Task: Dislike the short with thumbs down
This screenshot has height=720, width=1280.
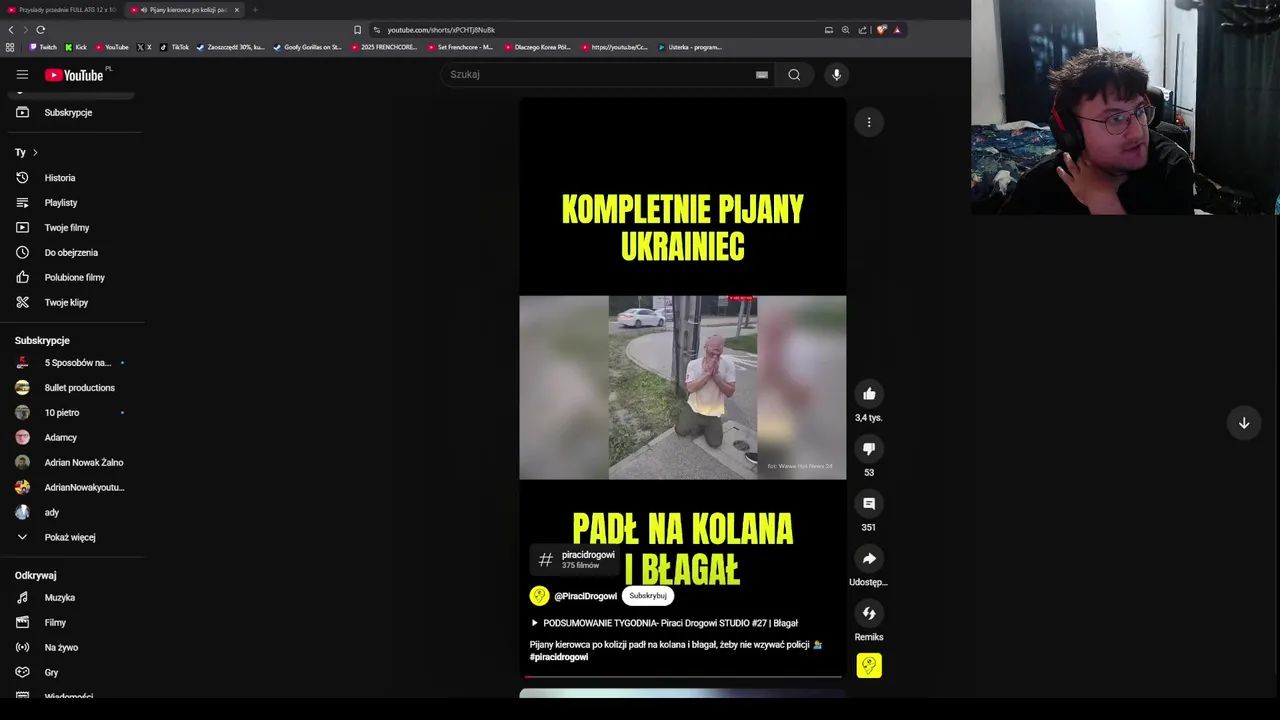Action: pos(869,449)
